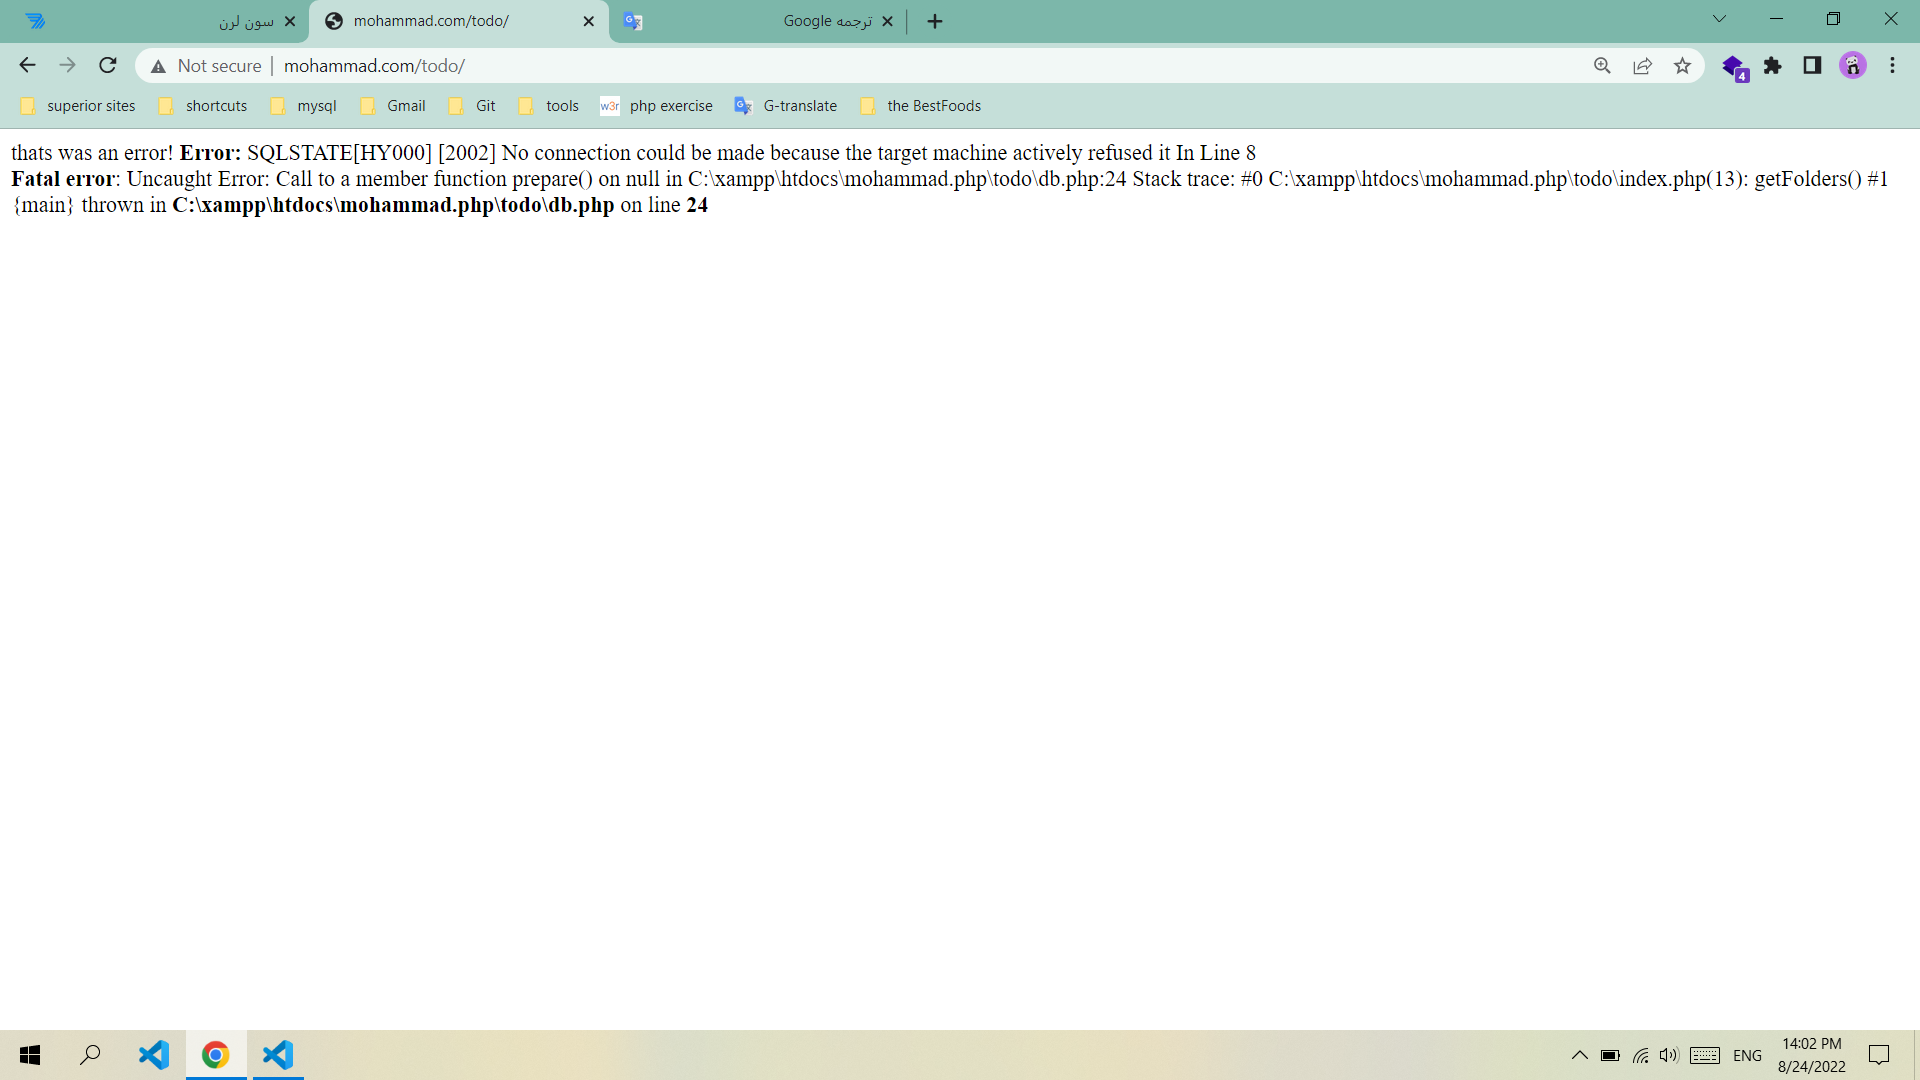
Task: Click the bold db.php file path
Action: [x=393, y=205]
